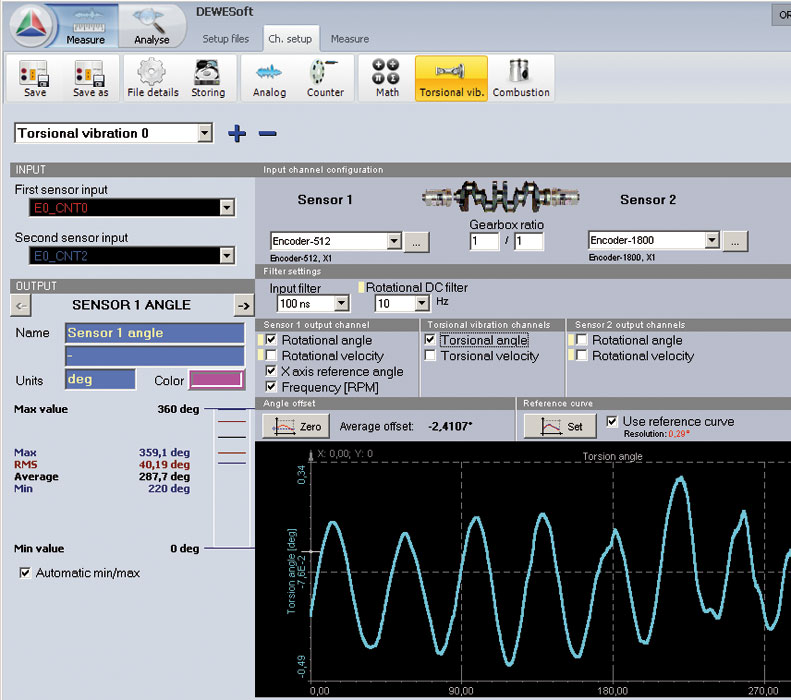The width and height of the screenshot is (791, 700).
Task: Open Combustion module icon
Action: point(521,79)
